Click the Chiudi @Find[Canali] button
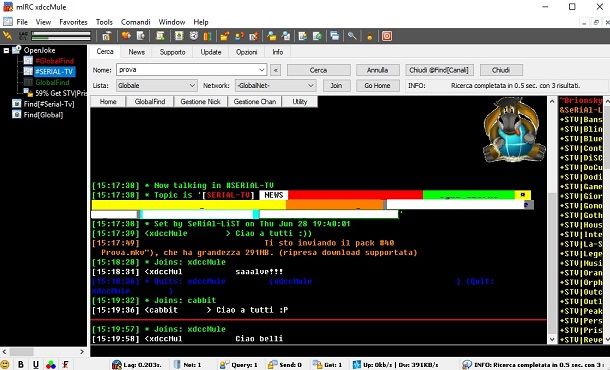 coord(439,70)
